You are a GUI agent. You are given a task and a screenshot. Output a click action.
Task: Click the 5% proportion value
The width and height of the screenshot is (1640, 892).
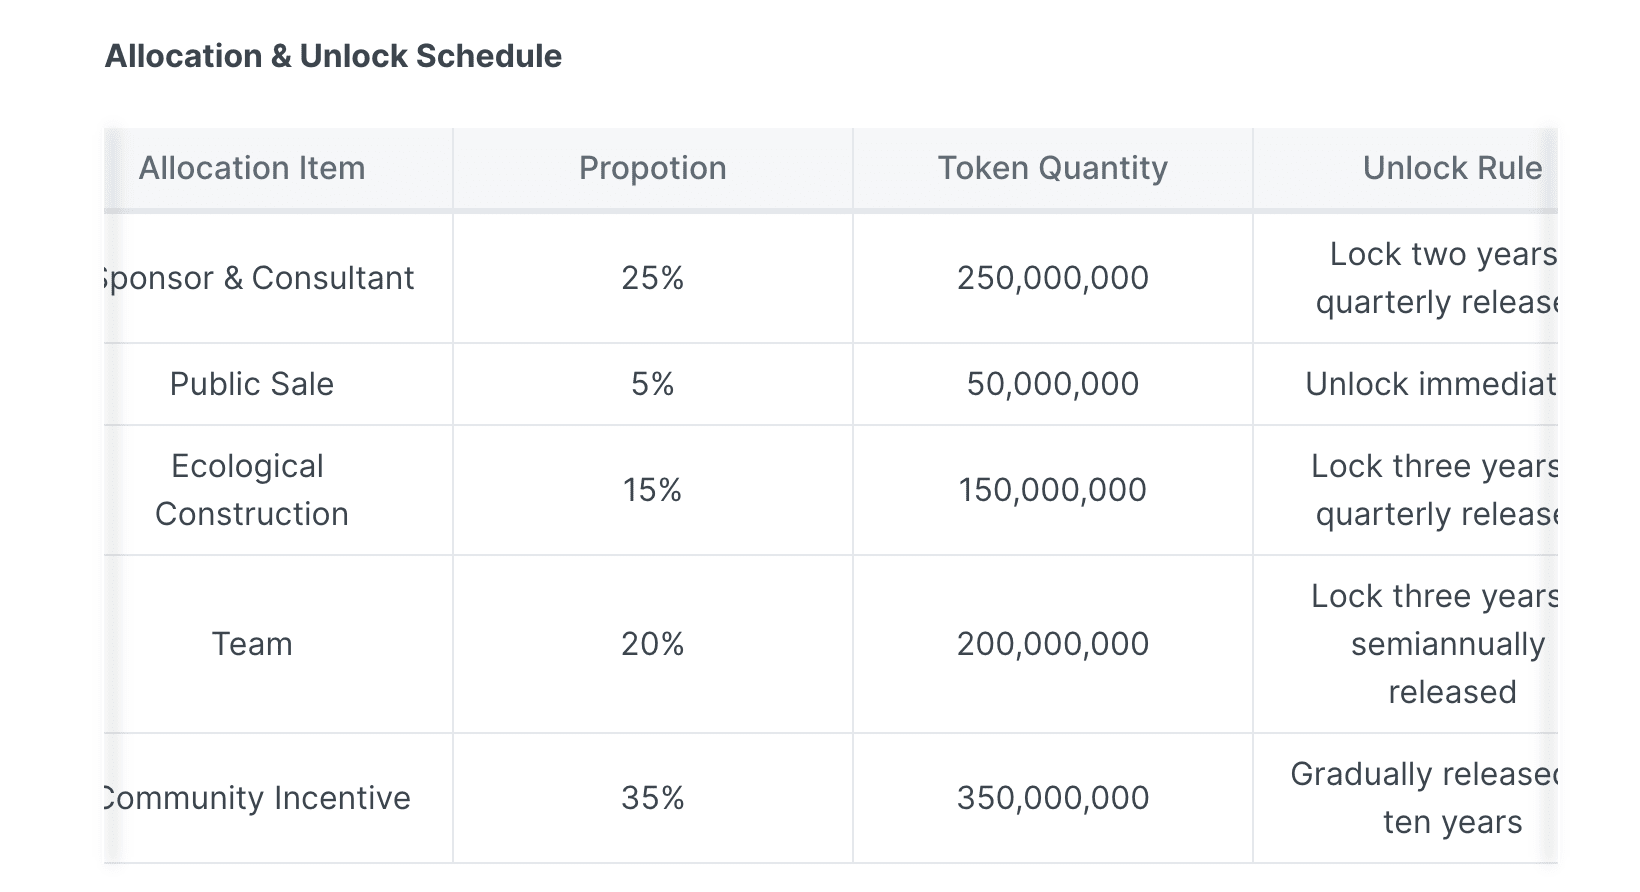click(652, 384)
